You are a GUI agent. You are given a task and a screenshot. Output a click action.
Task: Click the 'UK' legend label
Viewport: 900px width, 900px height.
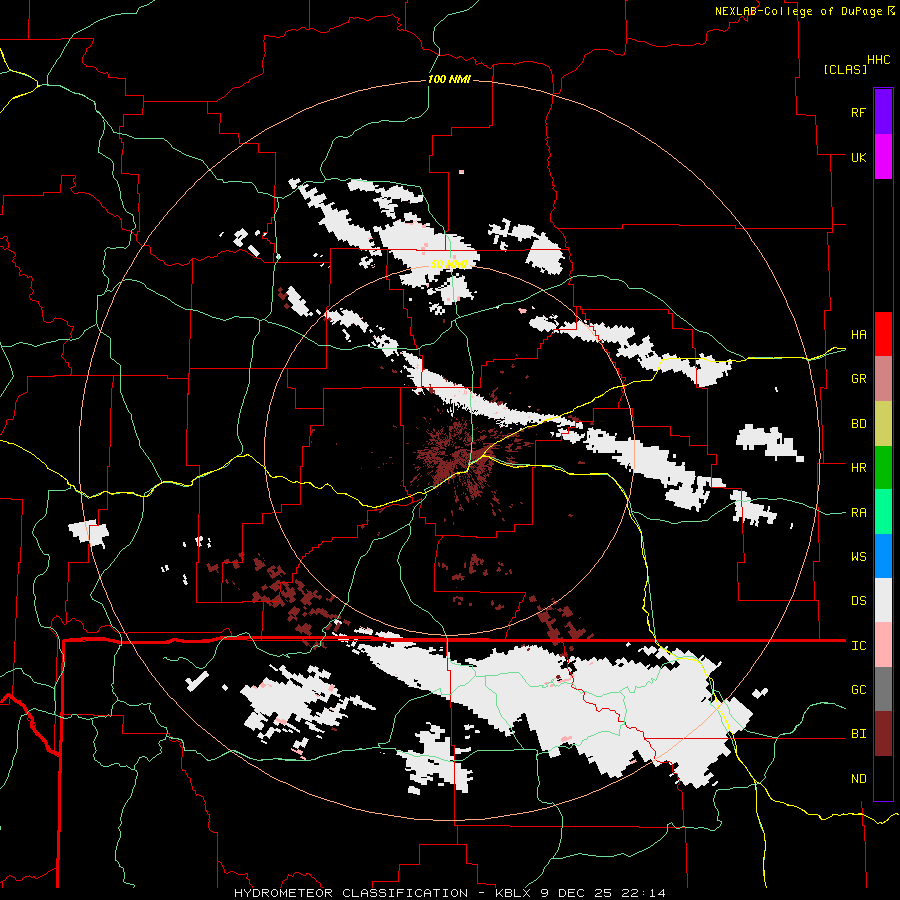[858, 157]
